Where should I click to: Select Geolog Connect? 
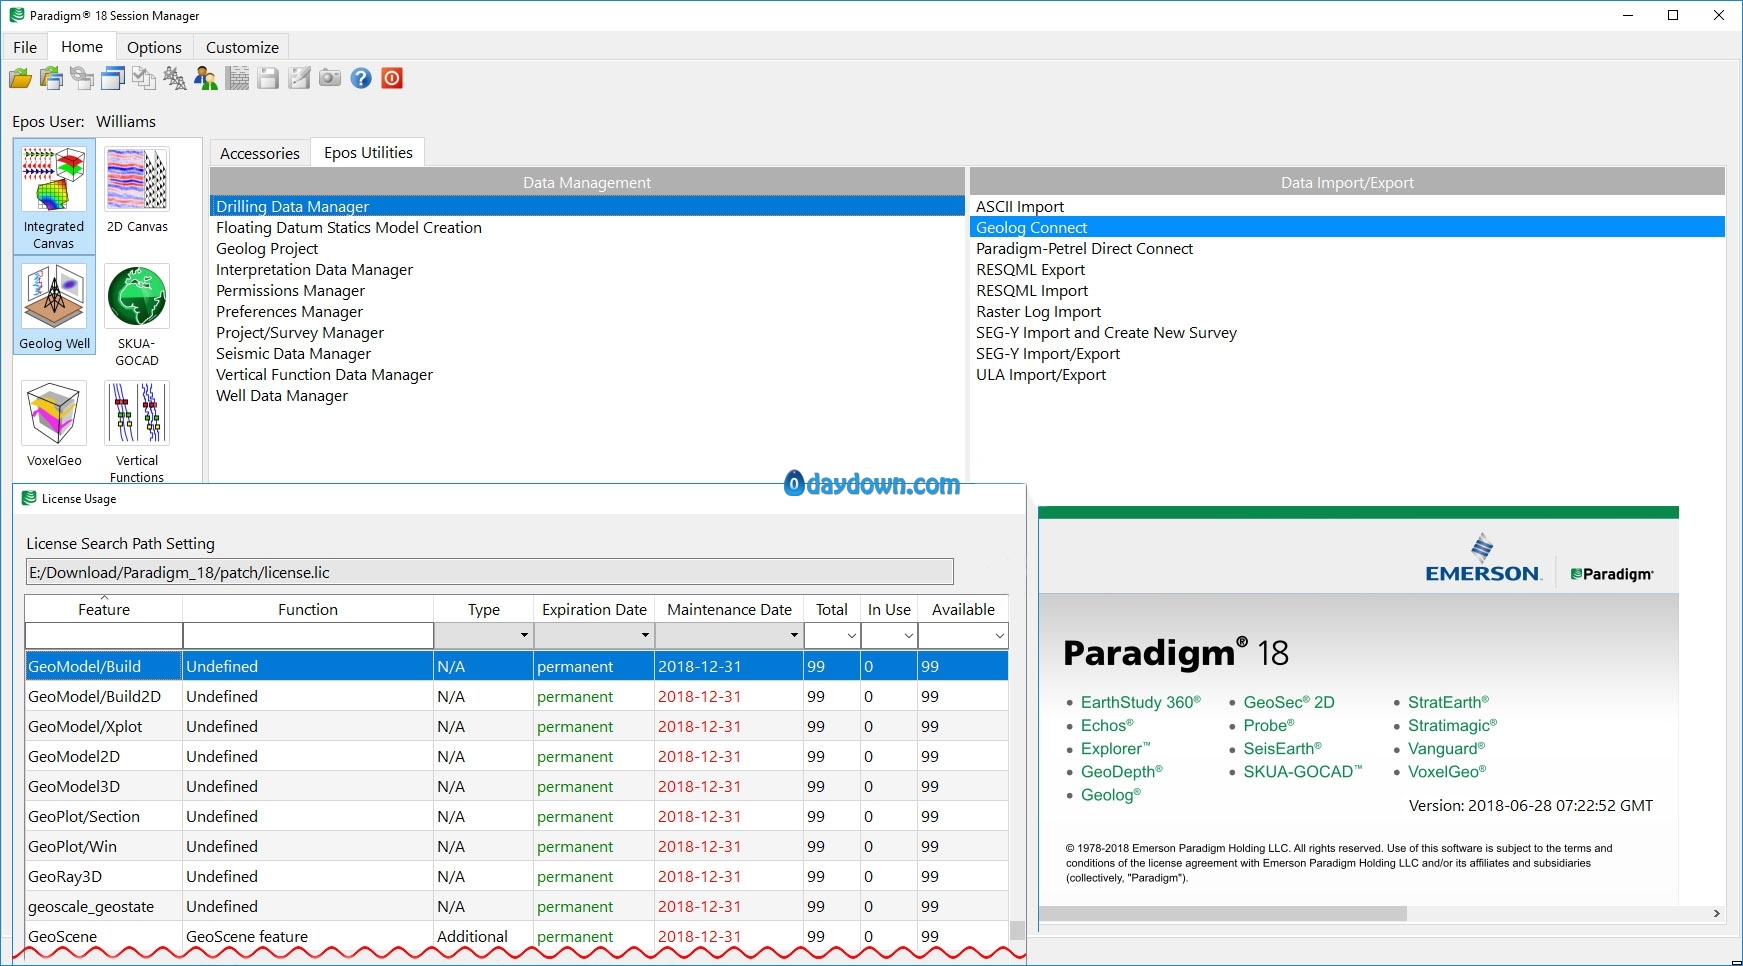tap(1347, 227)
